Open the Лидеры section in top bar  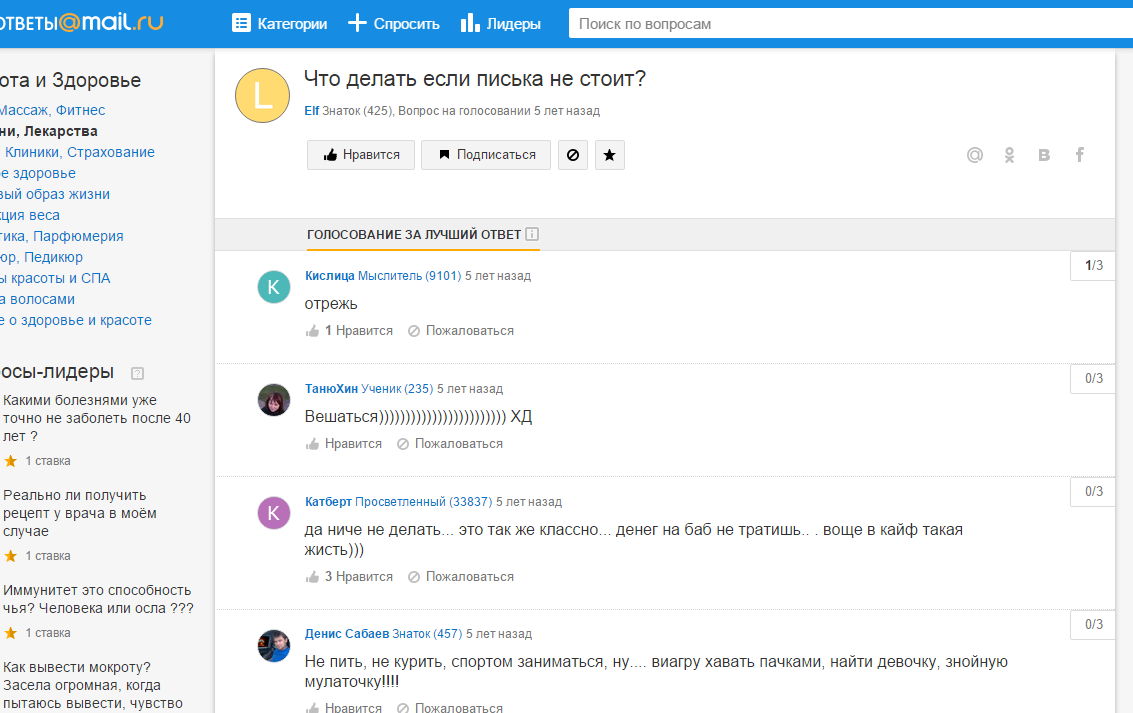pyautogui.click(x=500, y=24)
